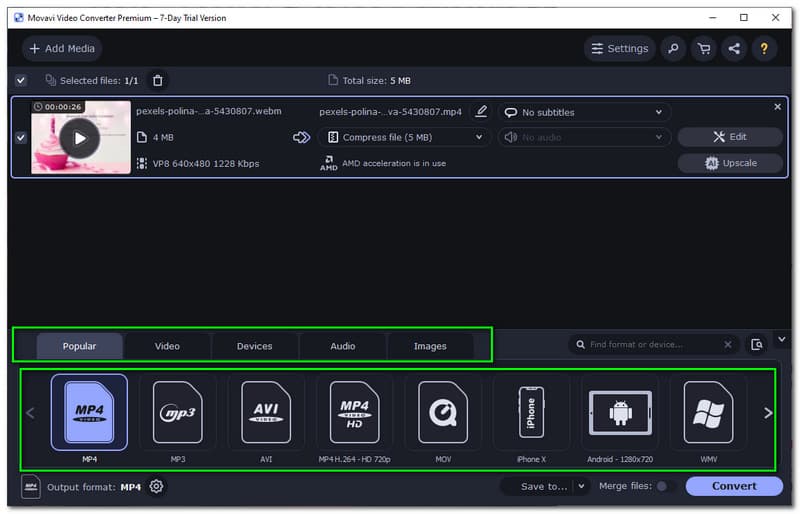Image resolution: width=800 pixels, height=514 pixels.
Task: Switch to the Devices tab
Action: pos(255,346)
